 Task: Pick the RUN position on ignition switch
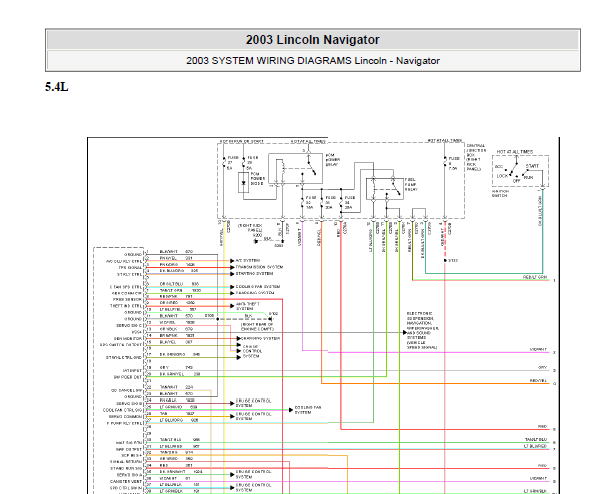click(528, 177)
